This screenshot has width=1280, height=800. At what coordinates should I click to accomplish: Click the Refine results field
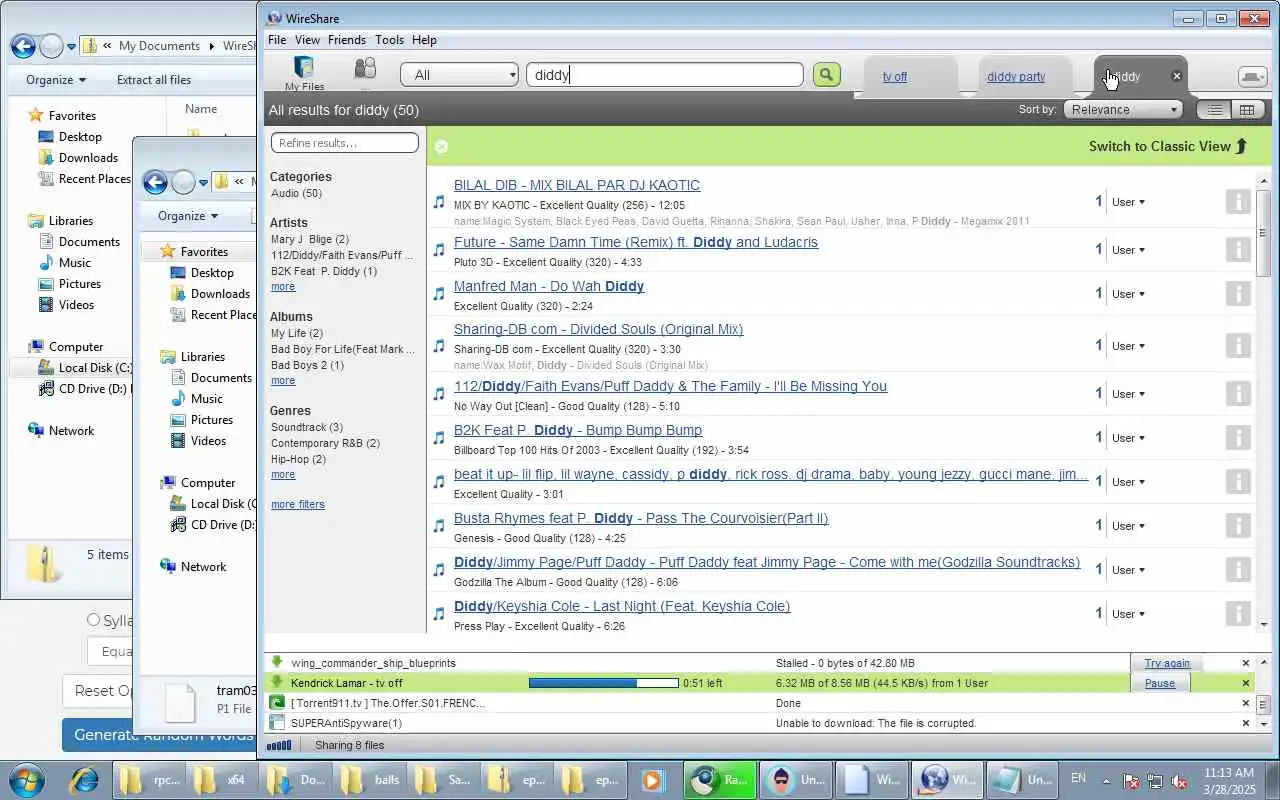coord(345,143)
